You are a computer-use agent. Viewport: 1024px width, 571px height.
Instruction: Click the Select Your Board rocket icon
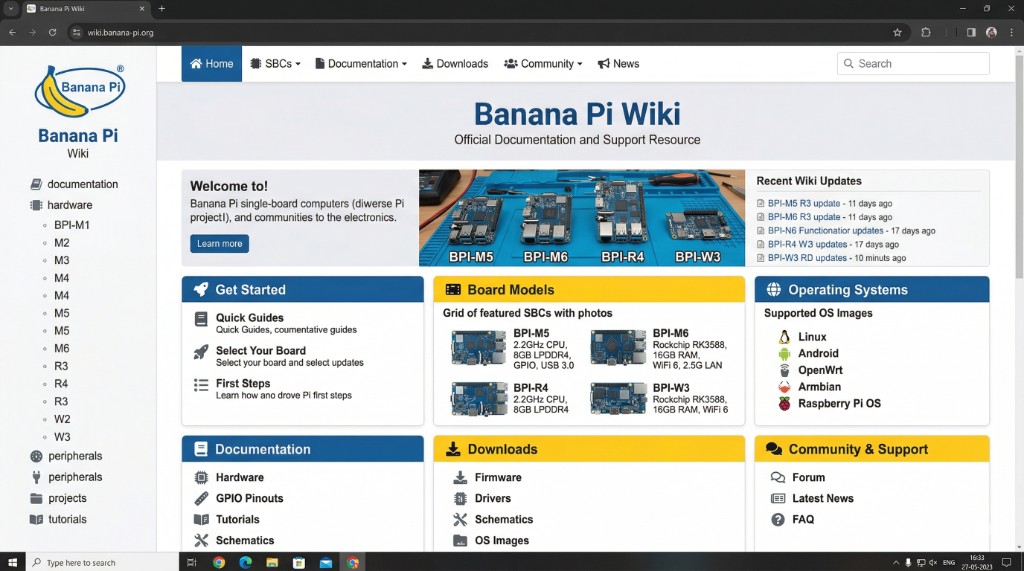click(201, 352)
